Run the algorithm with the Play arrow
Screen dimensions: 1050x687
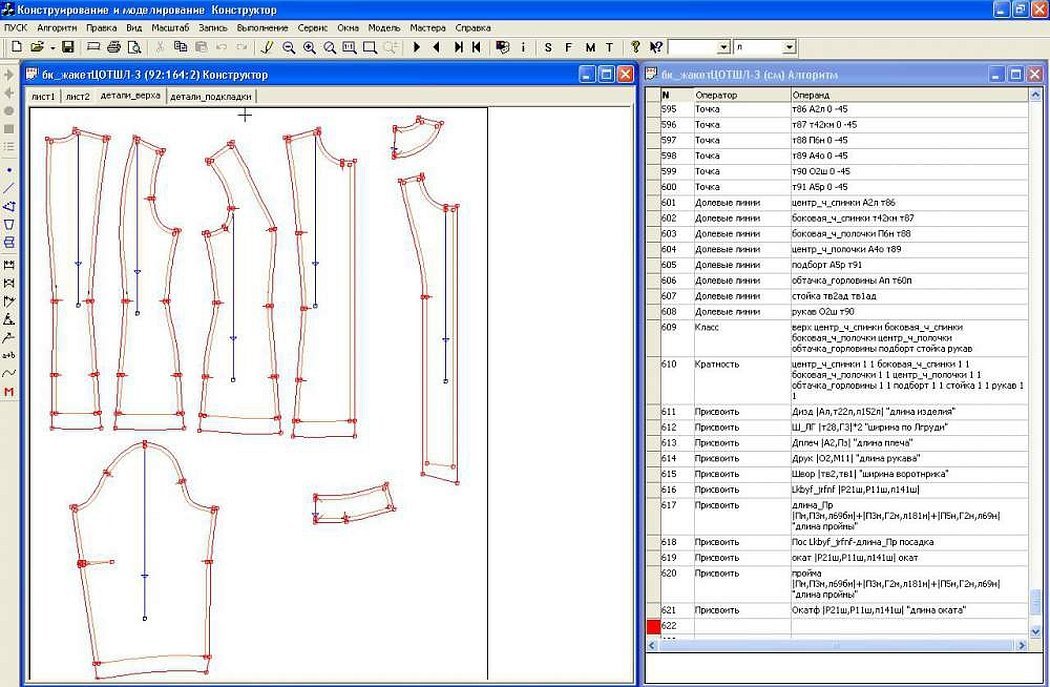417,47
